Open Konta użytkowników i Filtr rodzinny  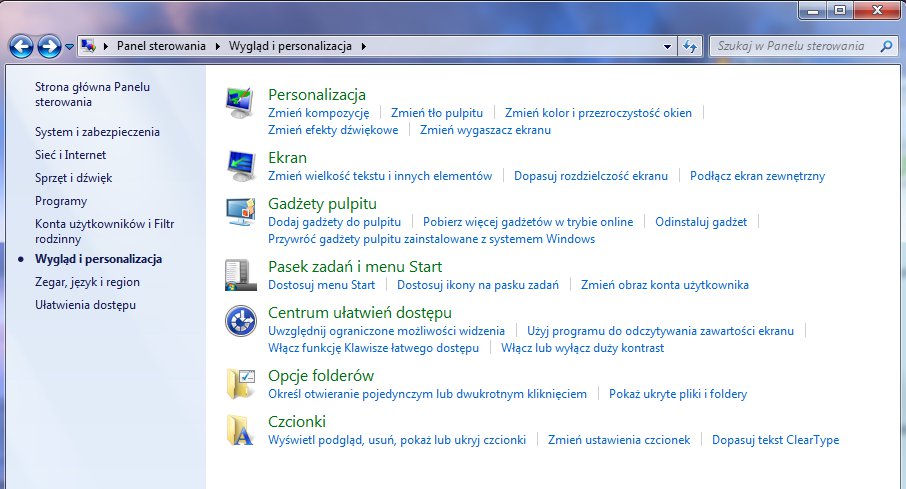[105, 231]
